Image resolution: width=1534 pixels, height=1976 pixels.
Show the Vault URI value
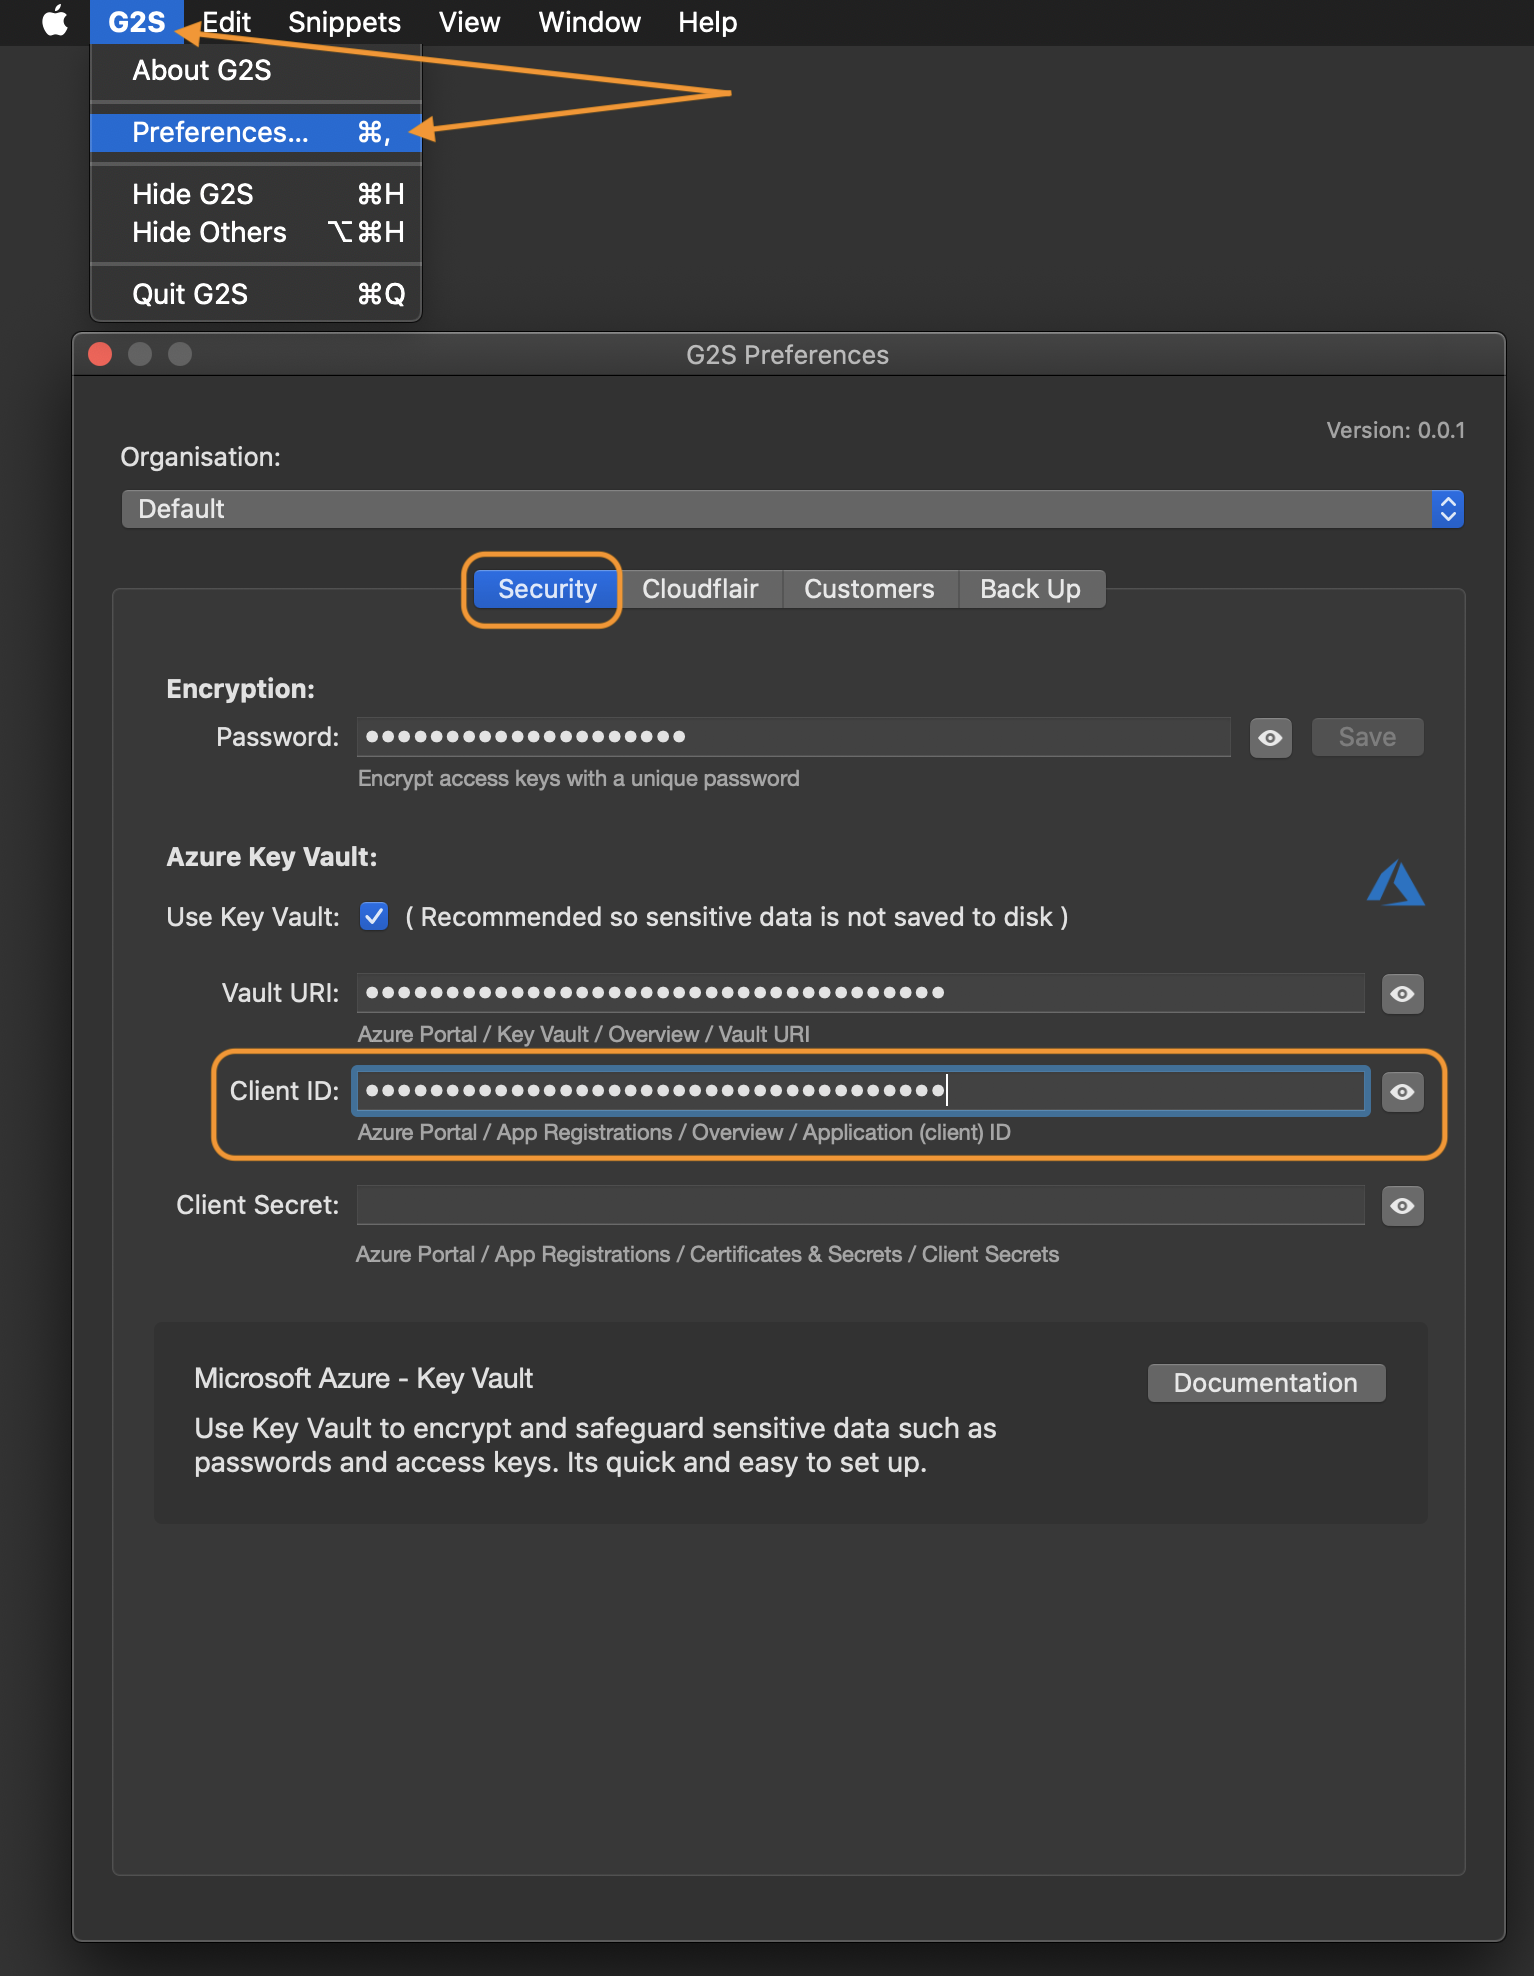1403,994
